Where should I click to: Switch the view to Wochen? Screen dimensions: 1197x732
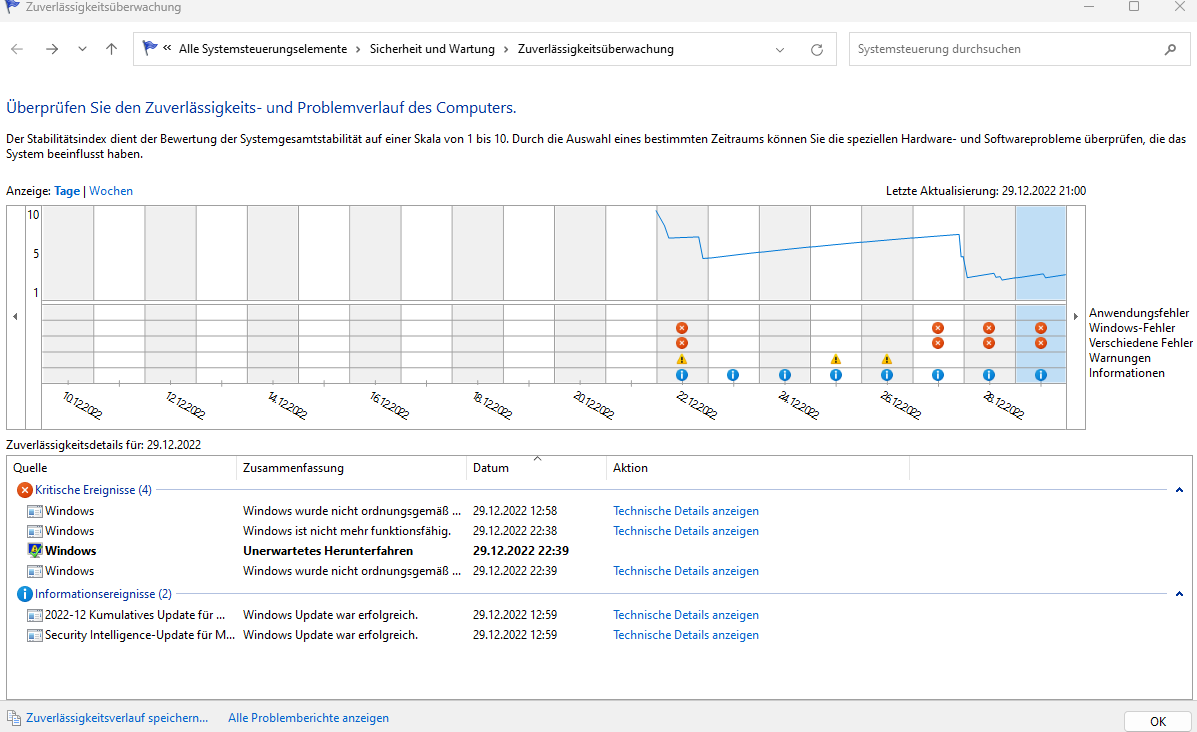[111, 191]
